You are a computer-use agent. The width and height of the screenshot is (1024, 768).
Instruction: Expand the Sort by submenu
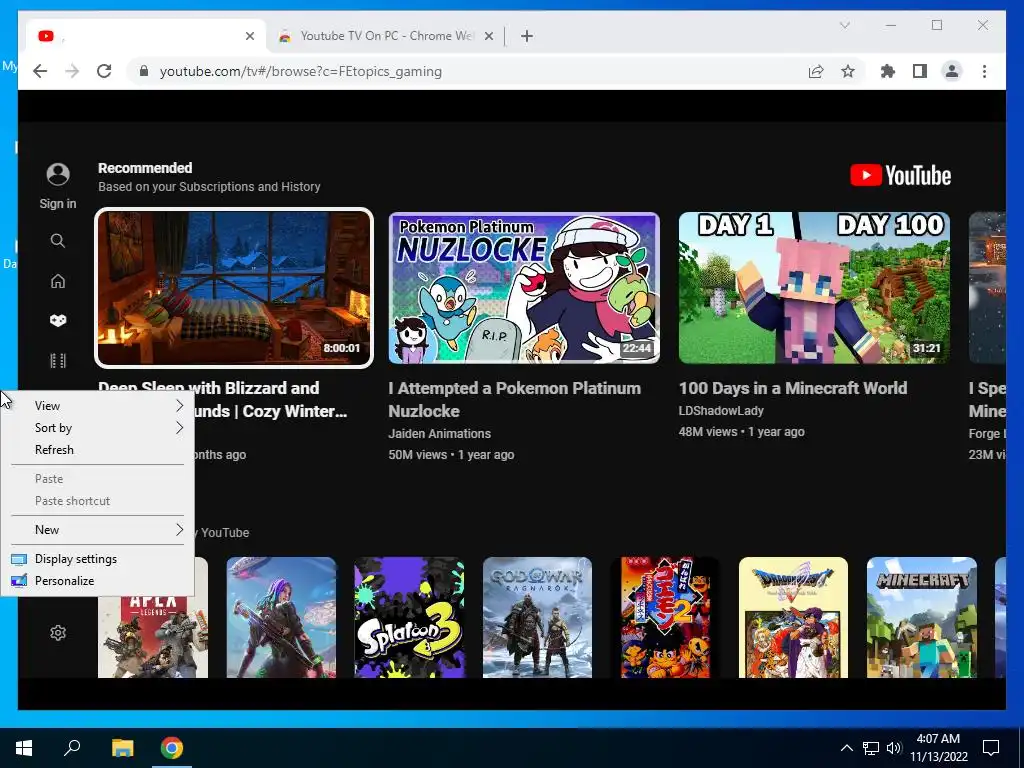97,428
